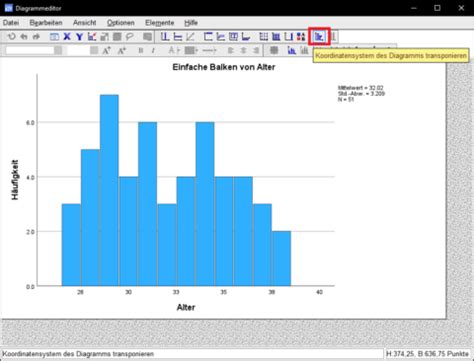474x361 pixels.
Task: Add a horizontal Y-axis reference line
Action: 178,37
